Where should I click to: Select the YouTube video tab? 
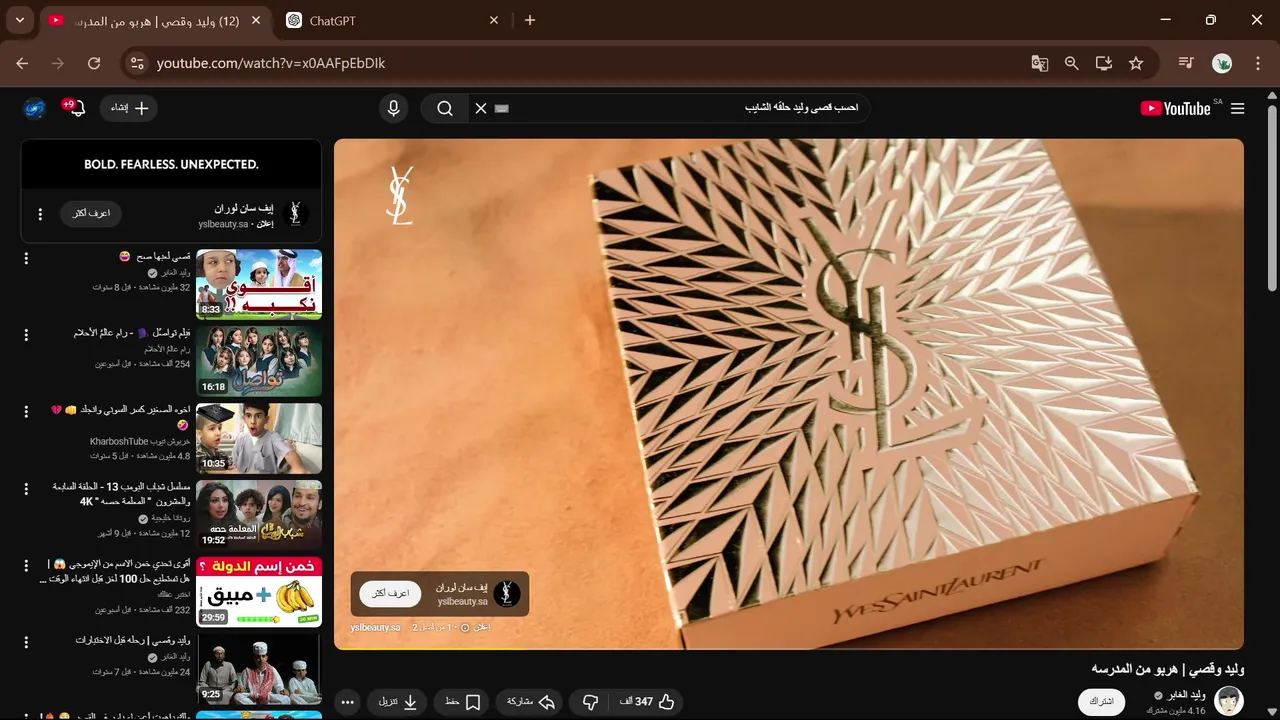pos(156,20)
